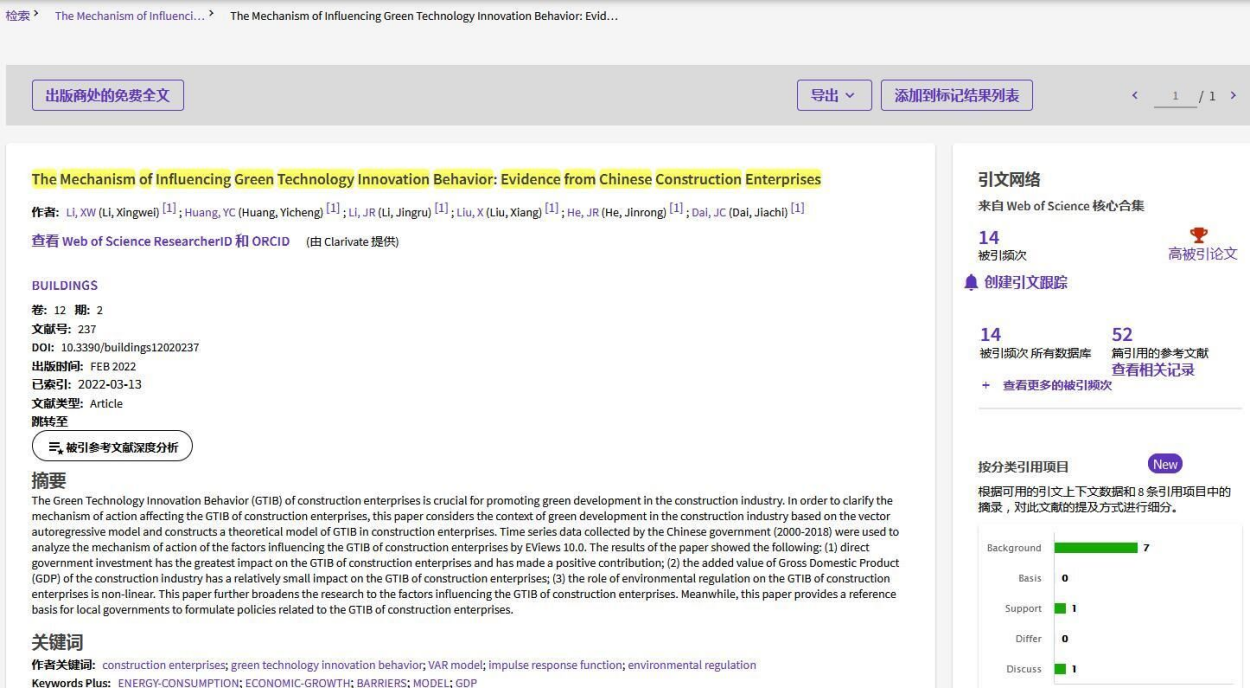This screenshot has height=688, width=1250.
Task: Go to previous record arrow
Action: pos(1135,96)
